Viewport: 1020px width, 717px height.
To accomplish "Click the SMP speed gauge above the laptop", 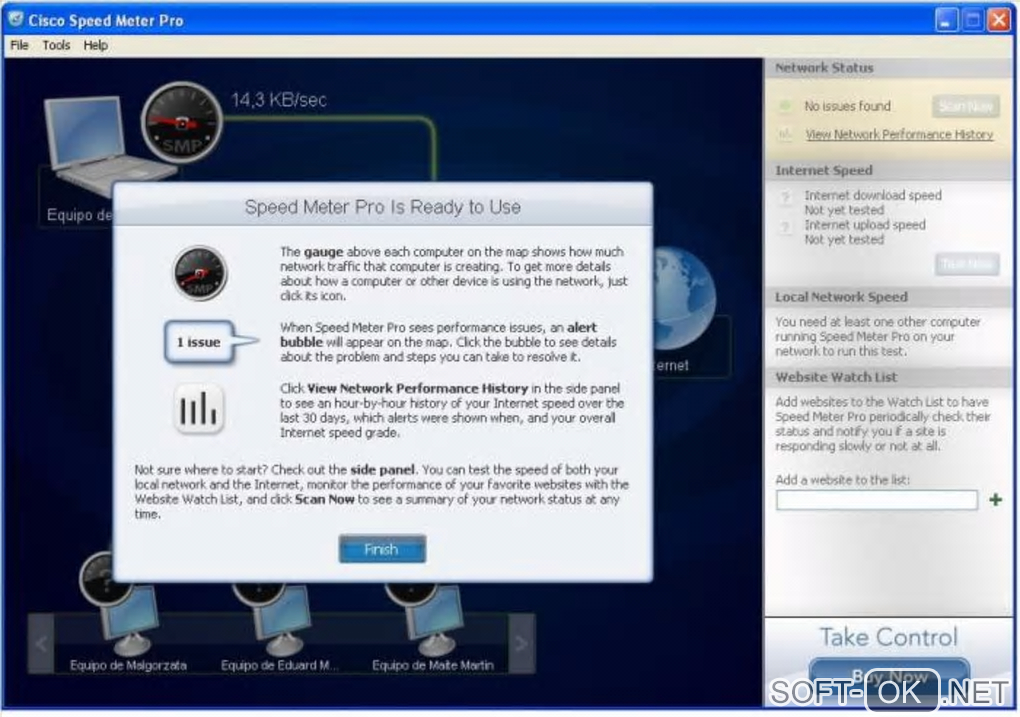I will tap(182, 122).
